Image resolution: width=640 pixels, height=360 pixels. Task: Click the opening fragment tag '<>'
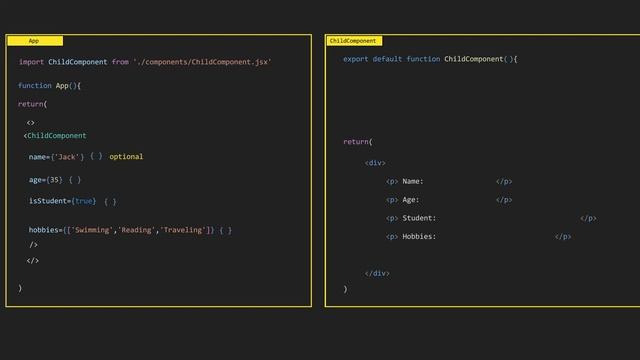(31, 122)
